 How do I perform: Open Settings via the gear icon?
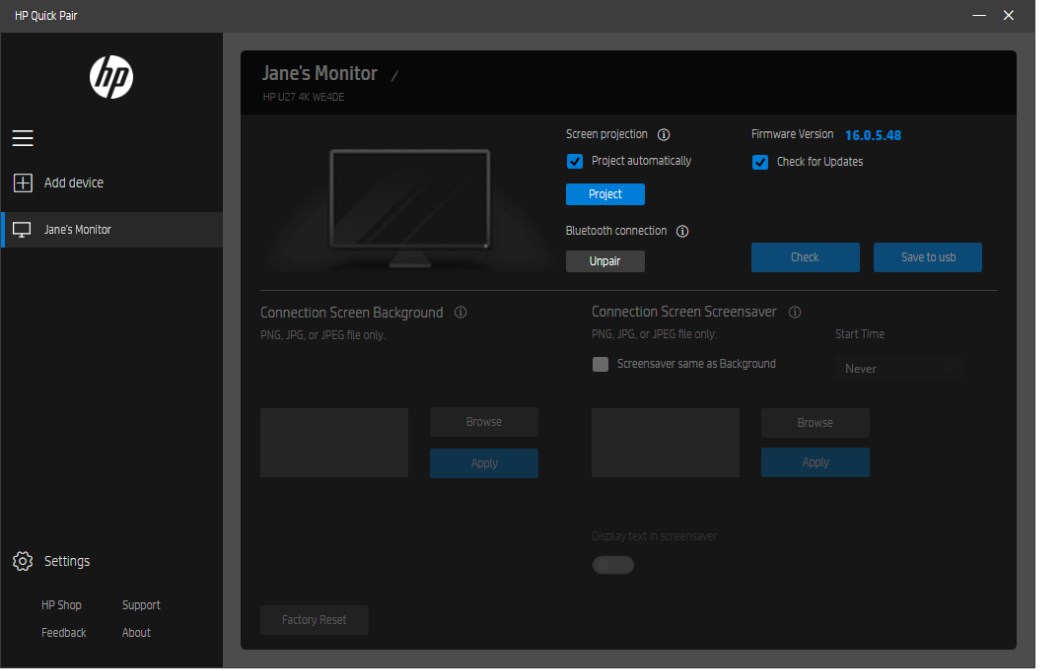tap(23, 562)
